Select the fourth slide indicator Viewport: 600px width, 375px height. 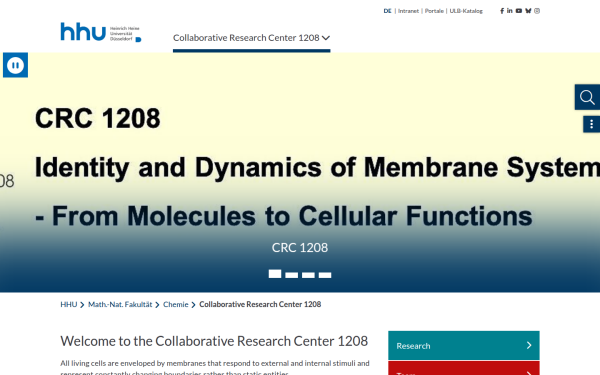tap(325, 275)
